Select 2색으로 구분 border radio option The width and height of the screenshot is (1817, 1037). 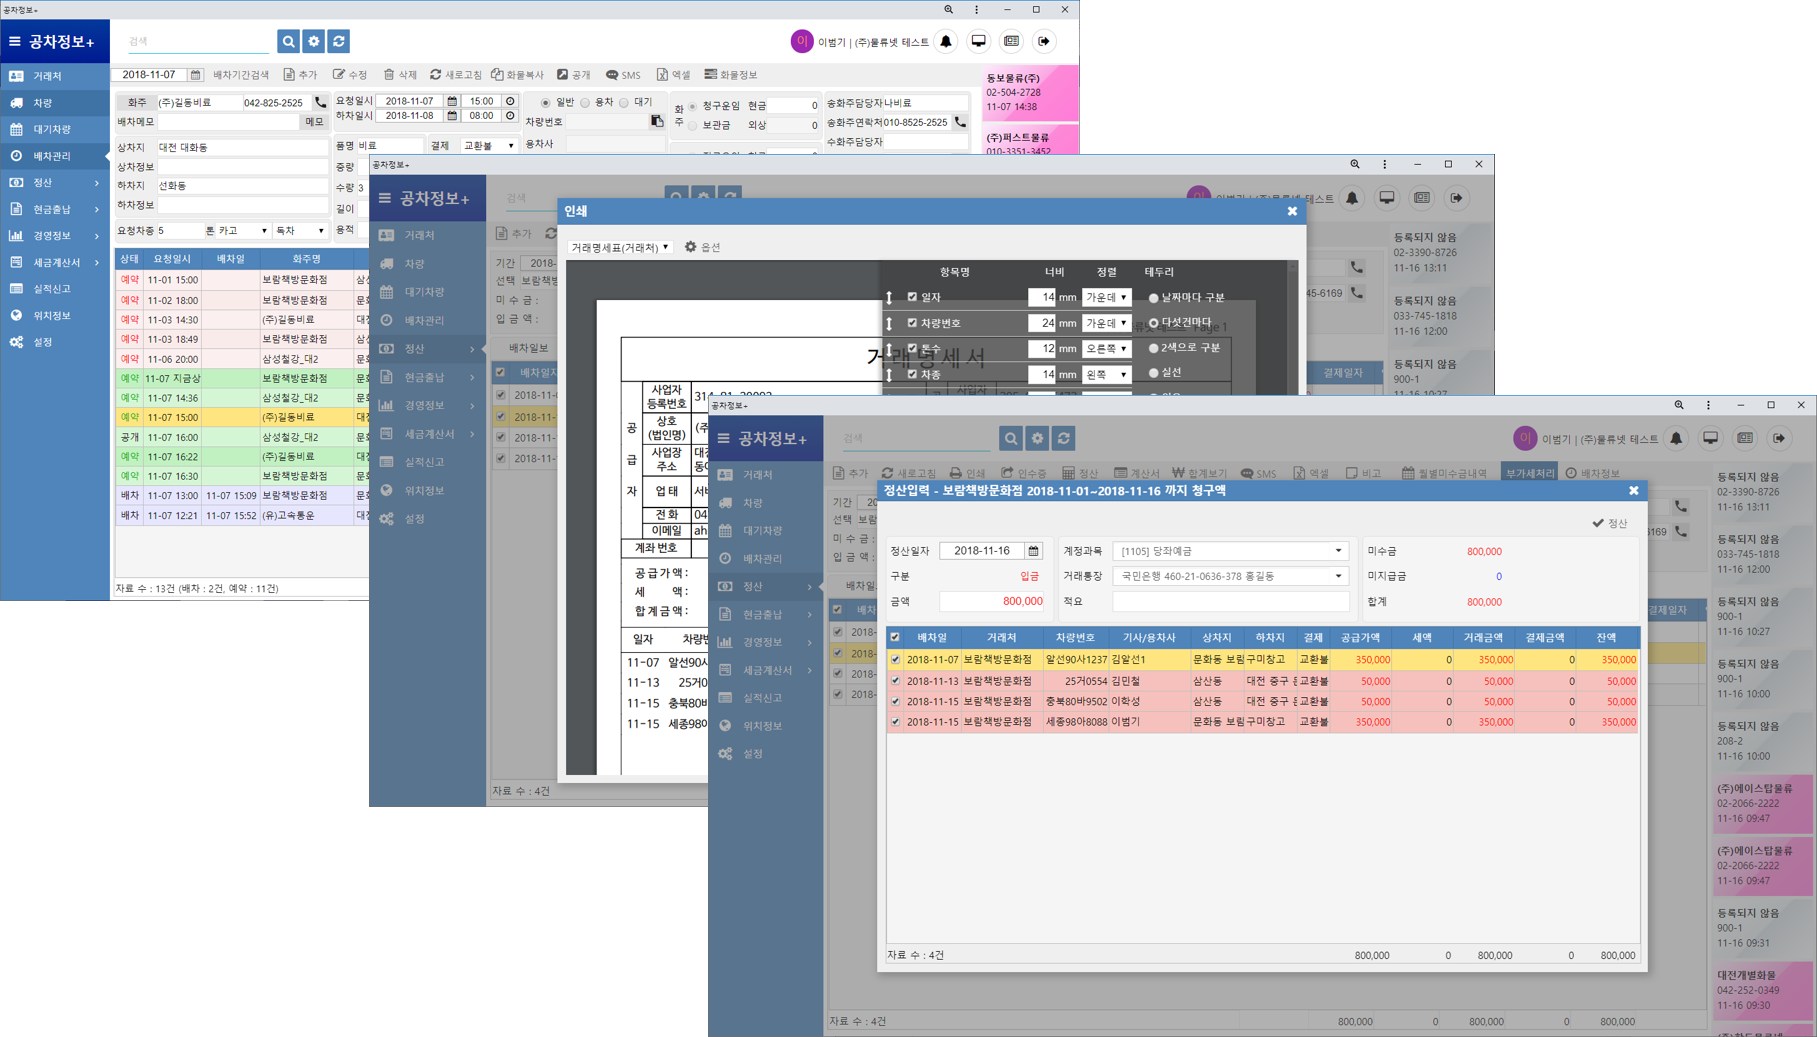(1153, 348)
